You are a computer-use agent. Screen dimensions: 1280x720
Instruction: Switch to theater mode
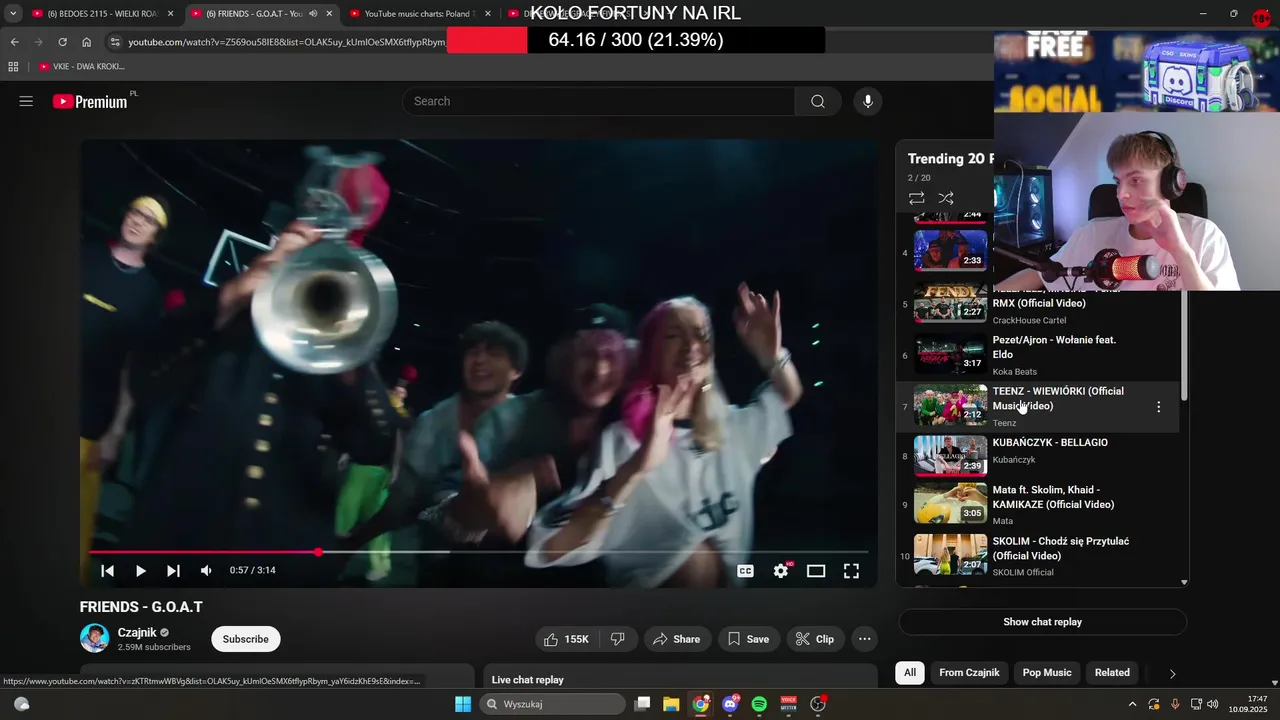[816, 570]
